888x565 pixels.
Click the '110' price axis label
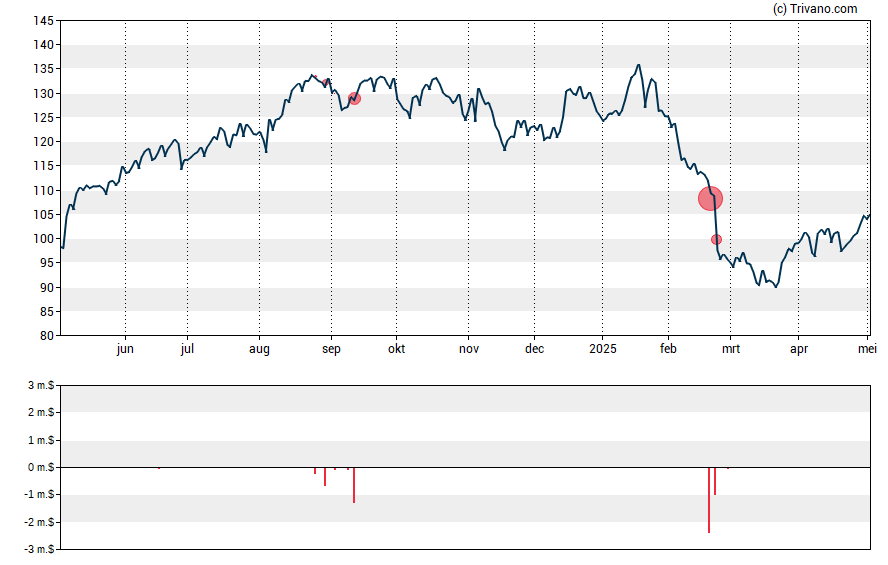click(x=44, y=190)
